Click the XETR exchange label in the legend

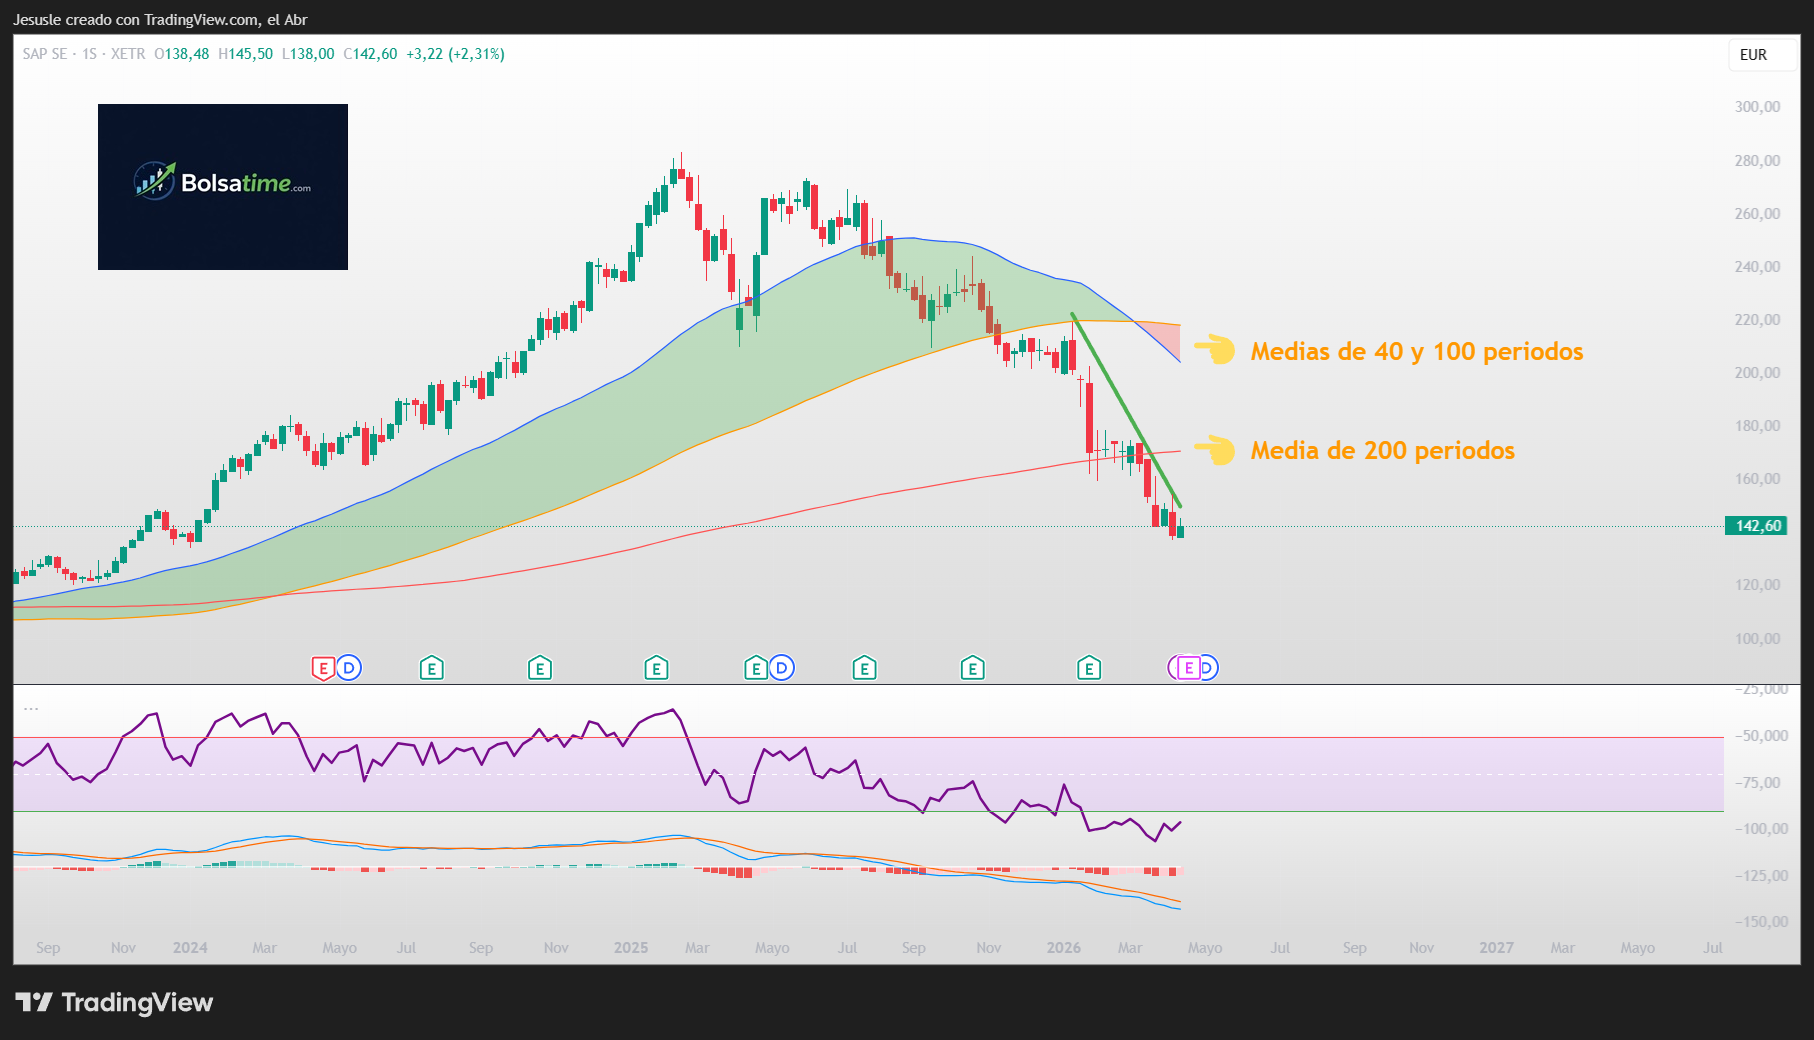[x=128, y=55]
